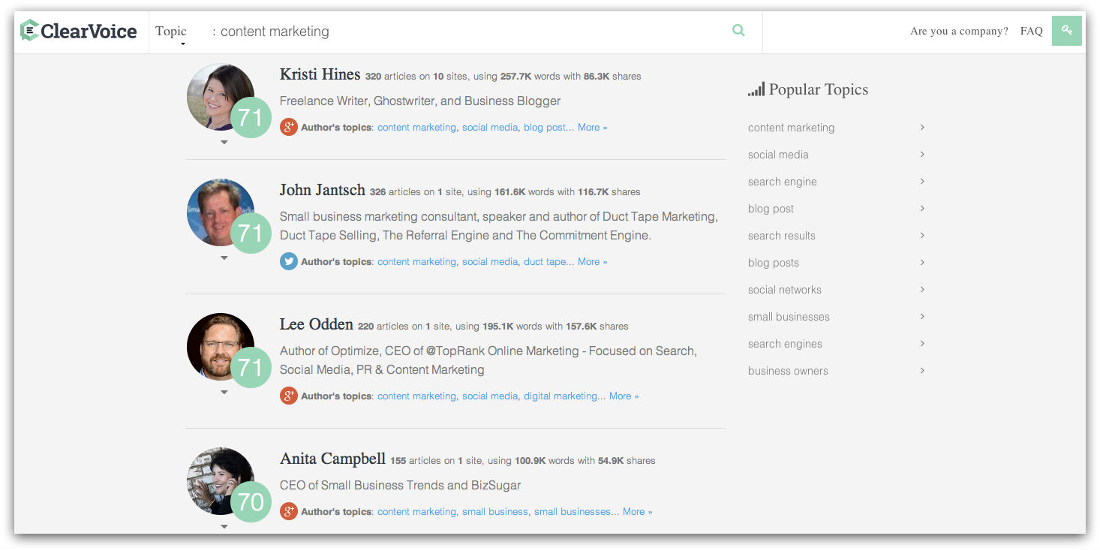The width and height of the screenshot is (1100, 550).
Task: Click Lee Odden score badge 71
Action: (250, 368)
